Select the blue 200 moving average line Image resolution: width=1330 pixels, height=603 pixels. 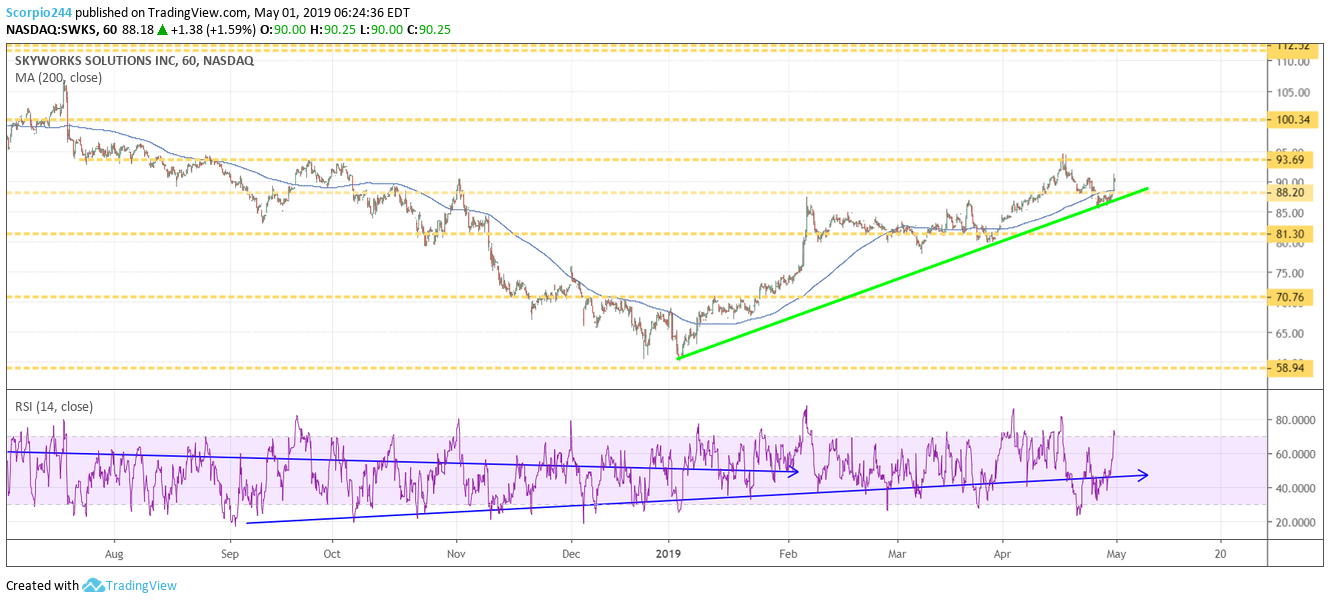tap(560, 272)
